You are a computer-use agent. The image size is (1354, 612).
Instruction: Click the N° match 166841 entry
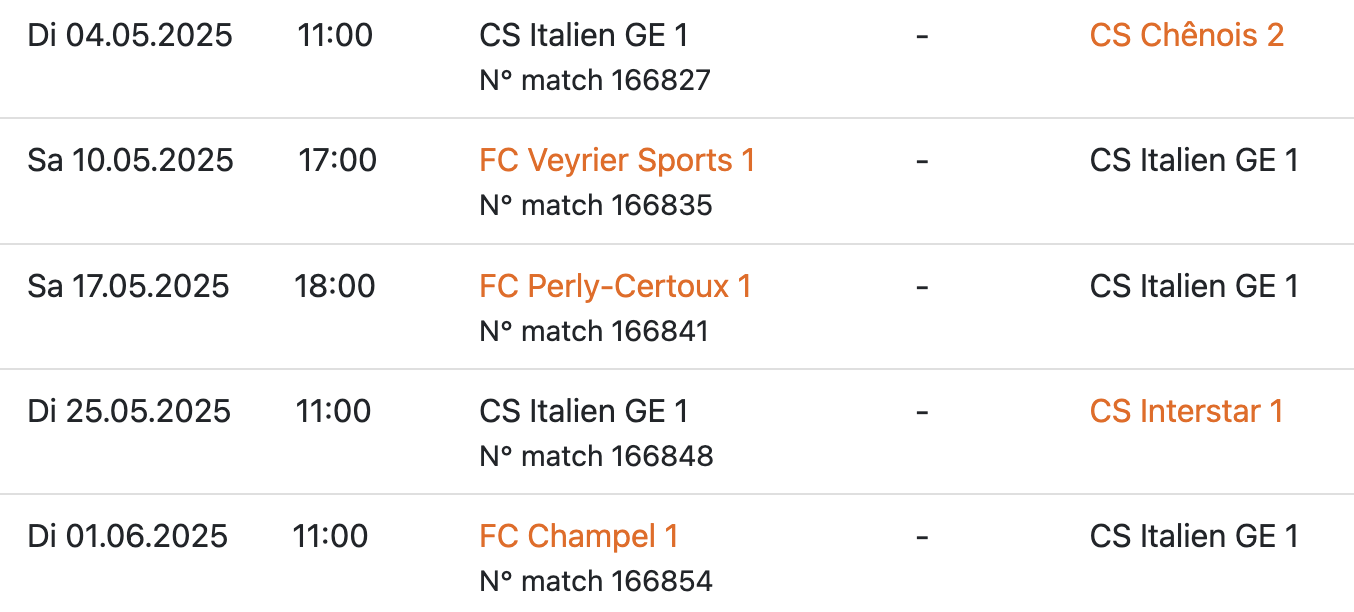click(x=594, y=331)
